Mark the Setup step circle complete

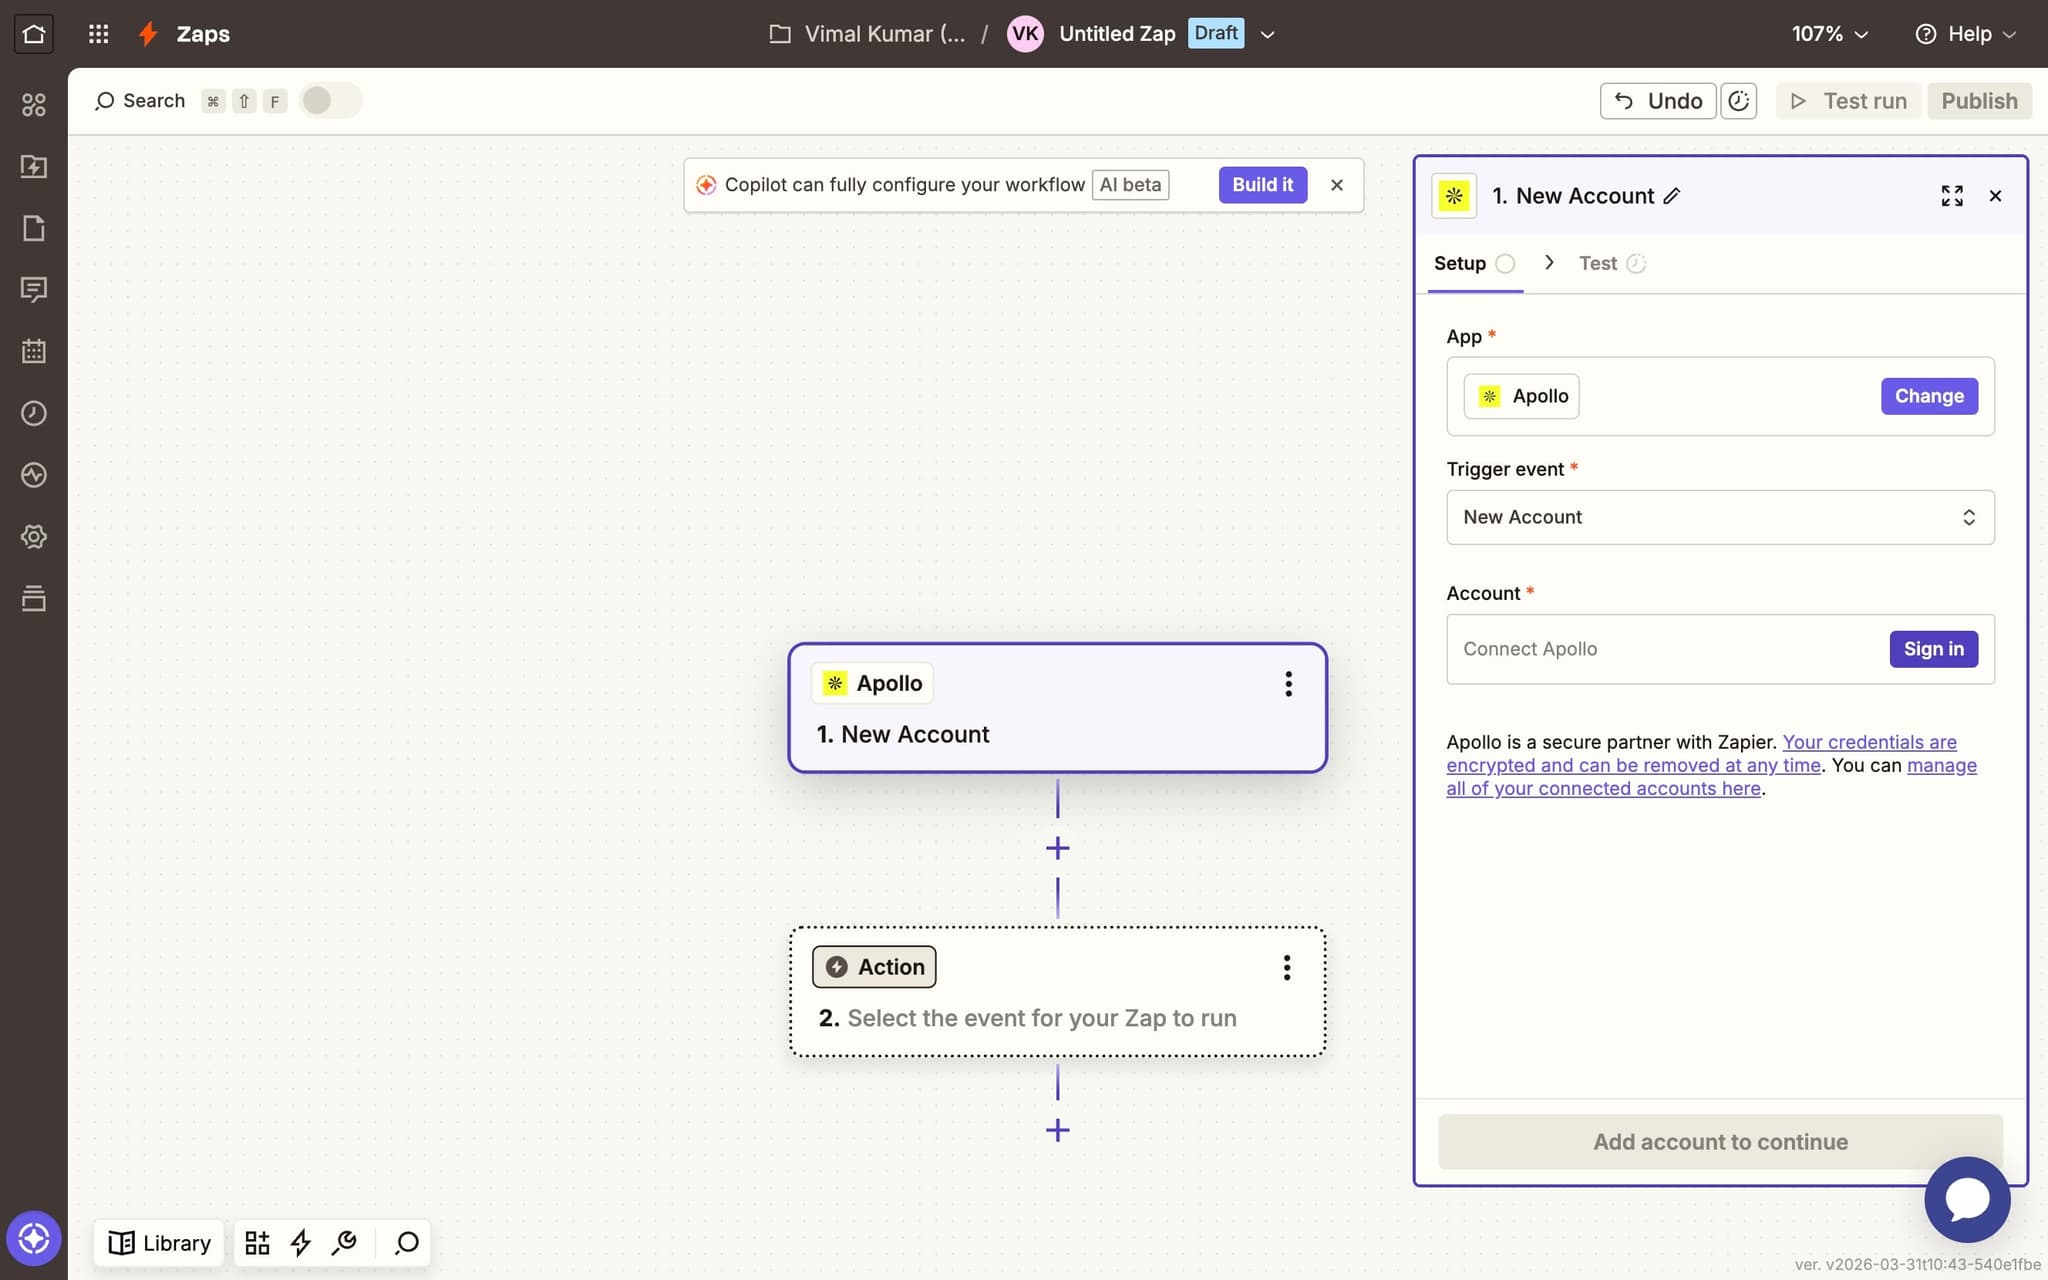pos(1505,262)
